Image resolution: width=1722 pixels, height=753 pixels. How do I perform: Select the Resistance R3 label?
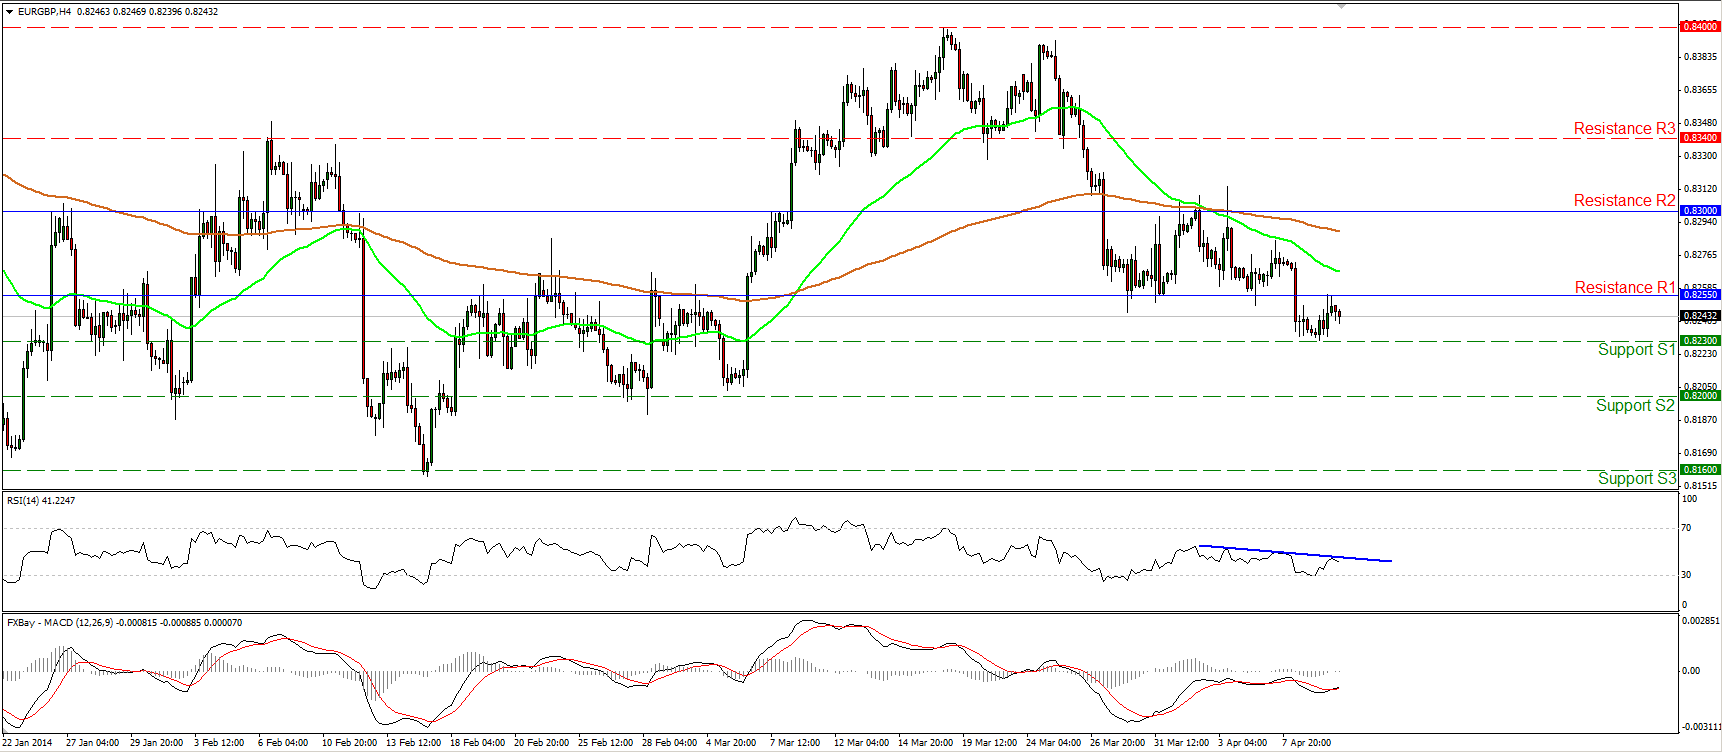click(x=1624, y=128)
